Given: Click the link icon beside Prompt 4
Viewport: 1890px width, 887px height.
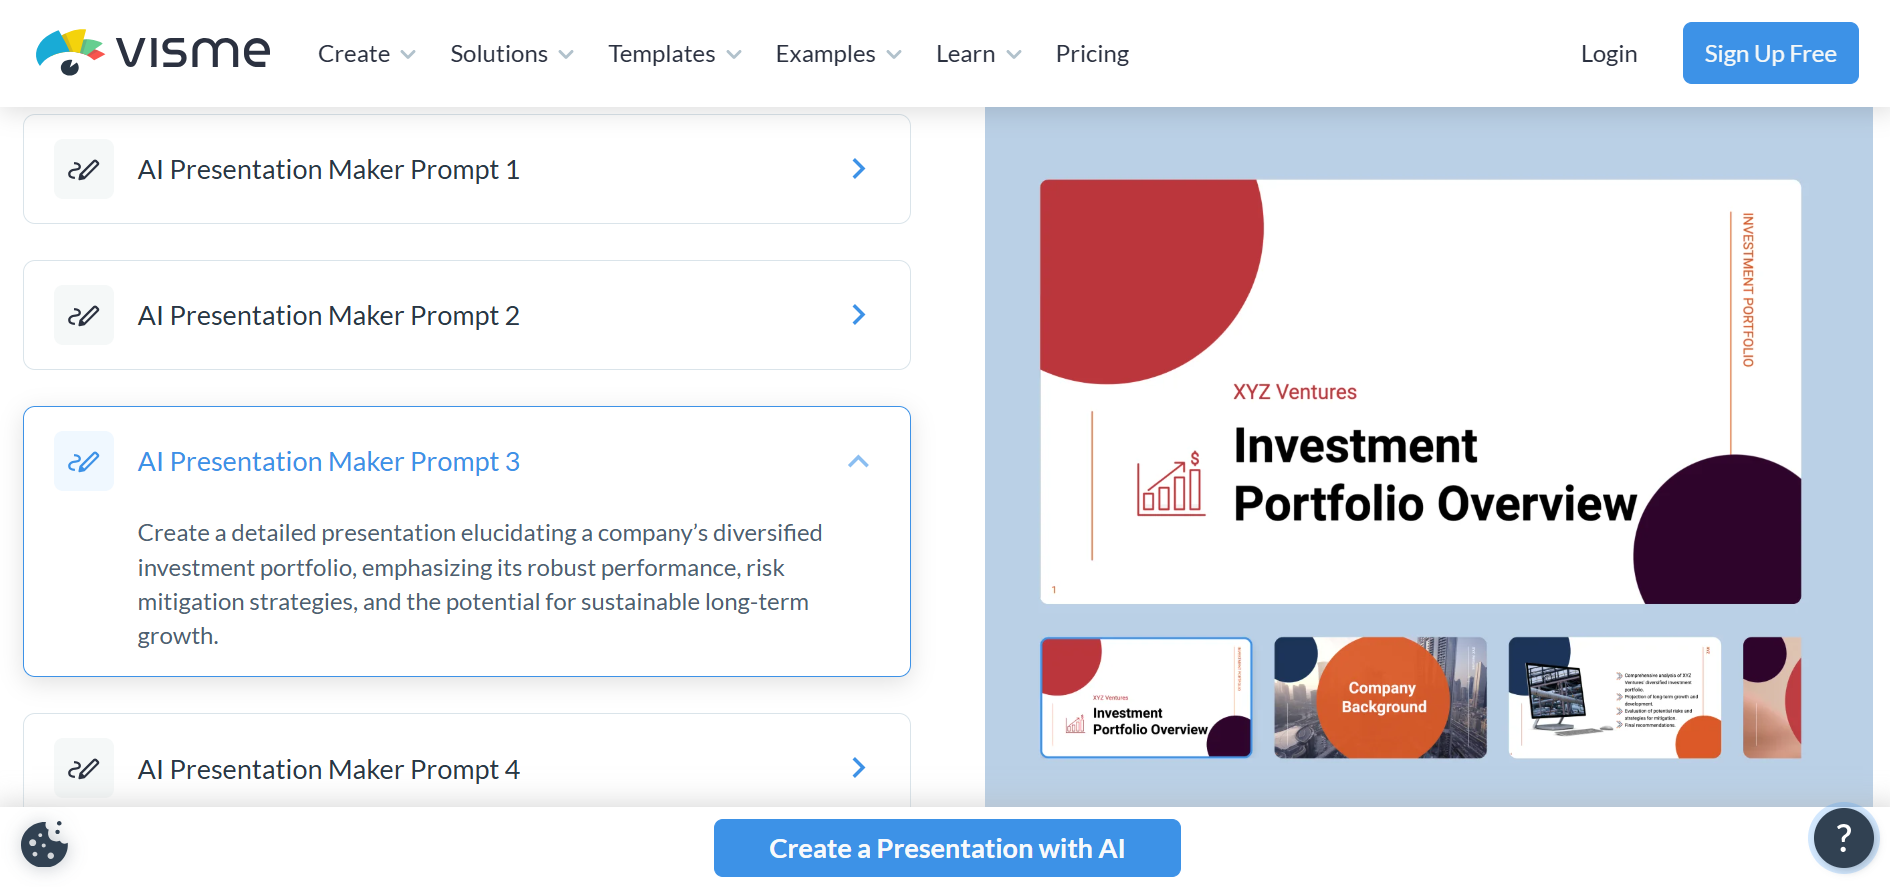Looking at the screenshot, I should point(84,768).
